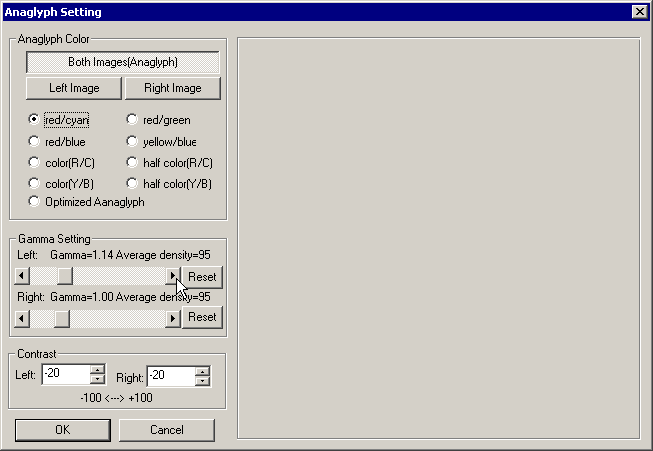
Task: Cancel the Anaglyph Setting dialog
Action: [167, 430]
